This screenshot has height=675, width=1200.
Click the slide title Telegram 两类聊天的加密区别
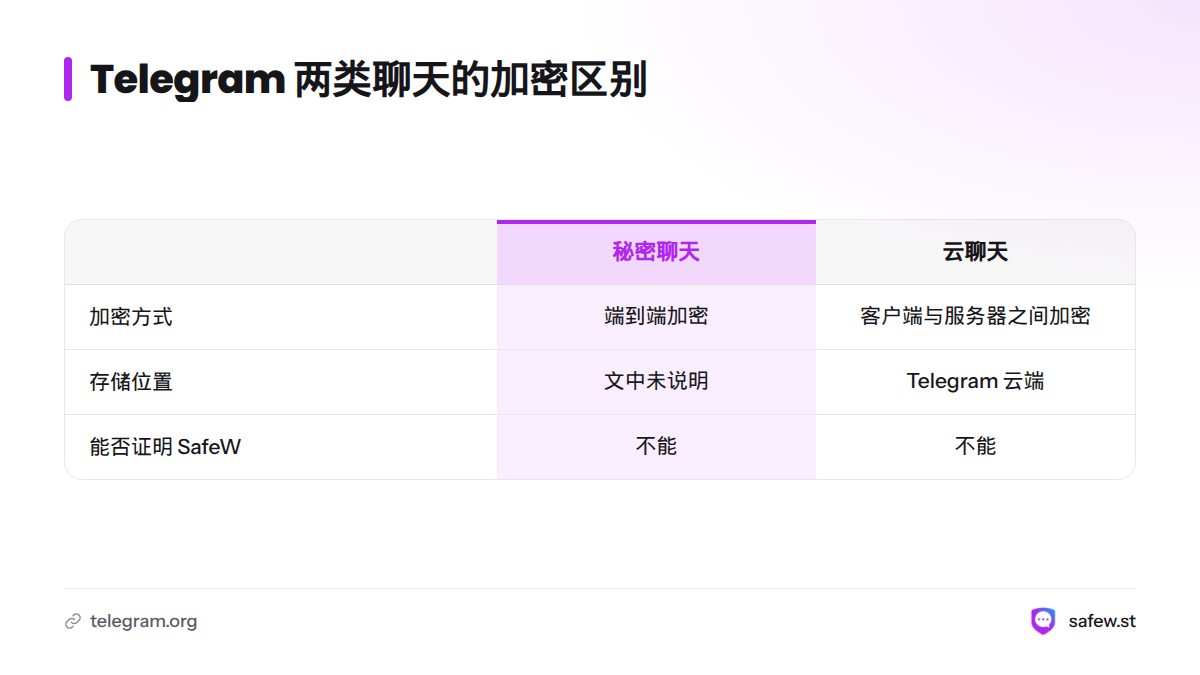pyautogui.click(x=369, y=80)
